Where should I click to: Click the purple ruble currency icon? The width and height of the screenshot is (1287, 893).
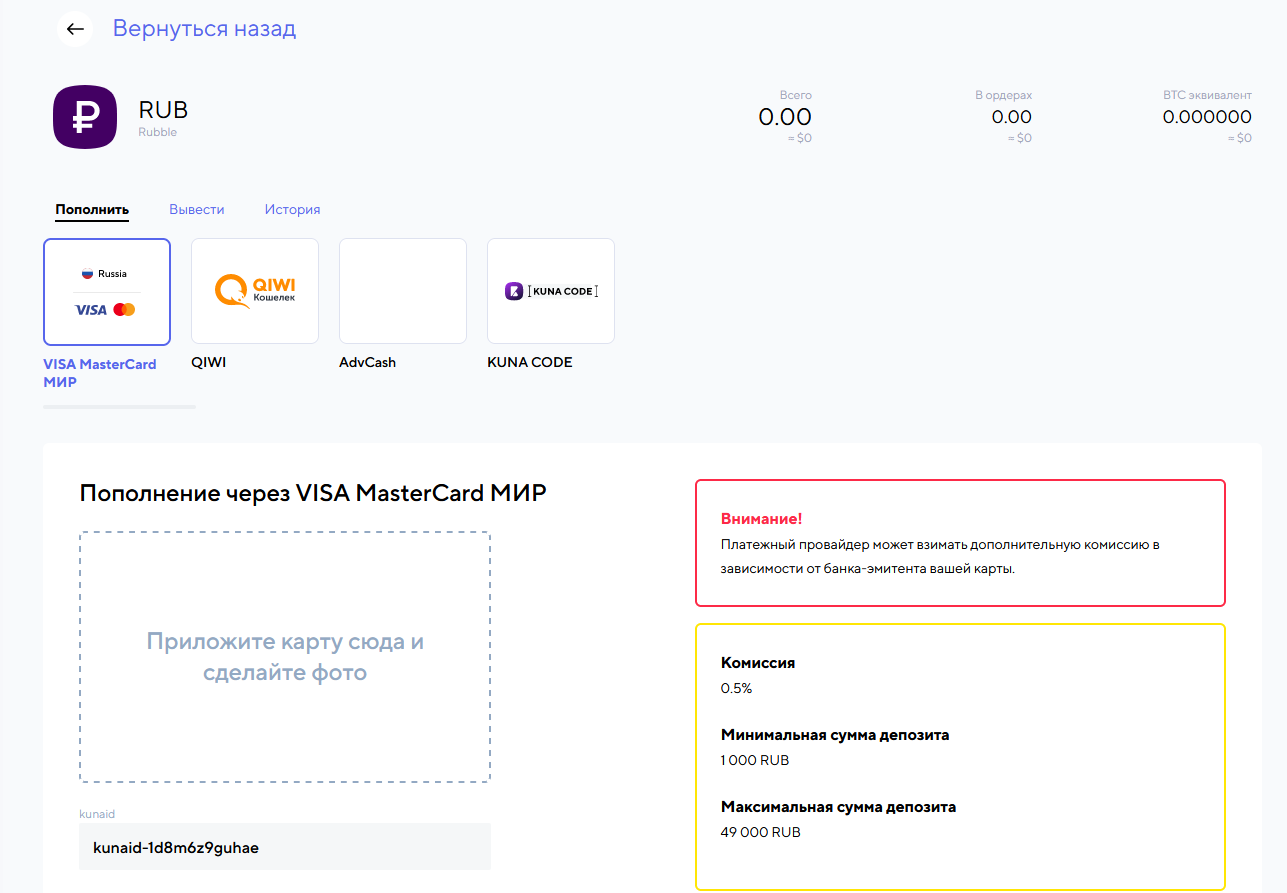(85, 117)
